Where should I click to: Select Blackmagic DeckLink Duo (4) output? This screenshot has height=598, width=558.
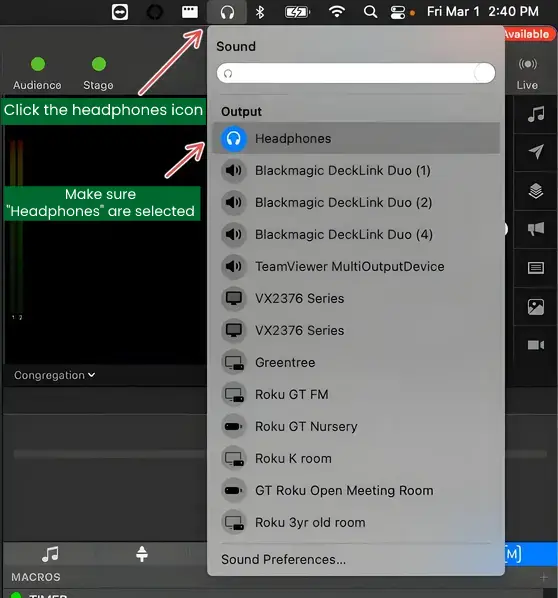(356, 235)
